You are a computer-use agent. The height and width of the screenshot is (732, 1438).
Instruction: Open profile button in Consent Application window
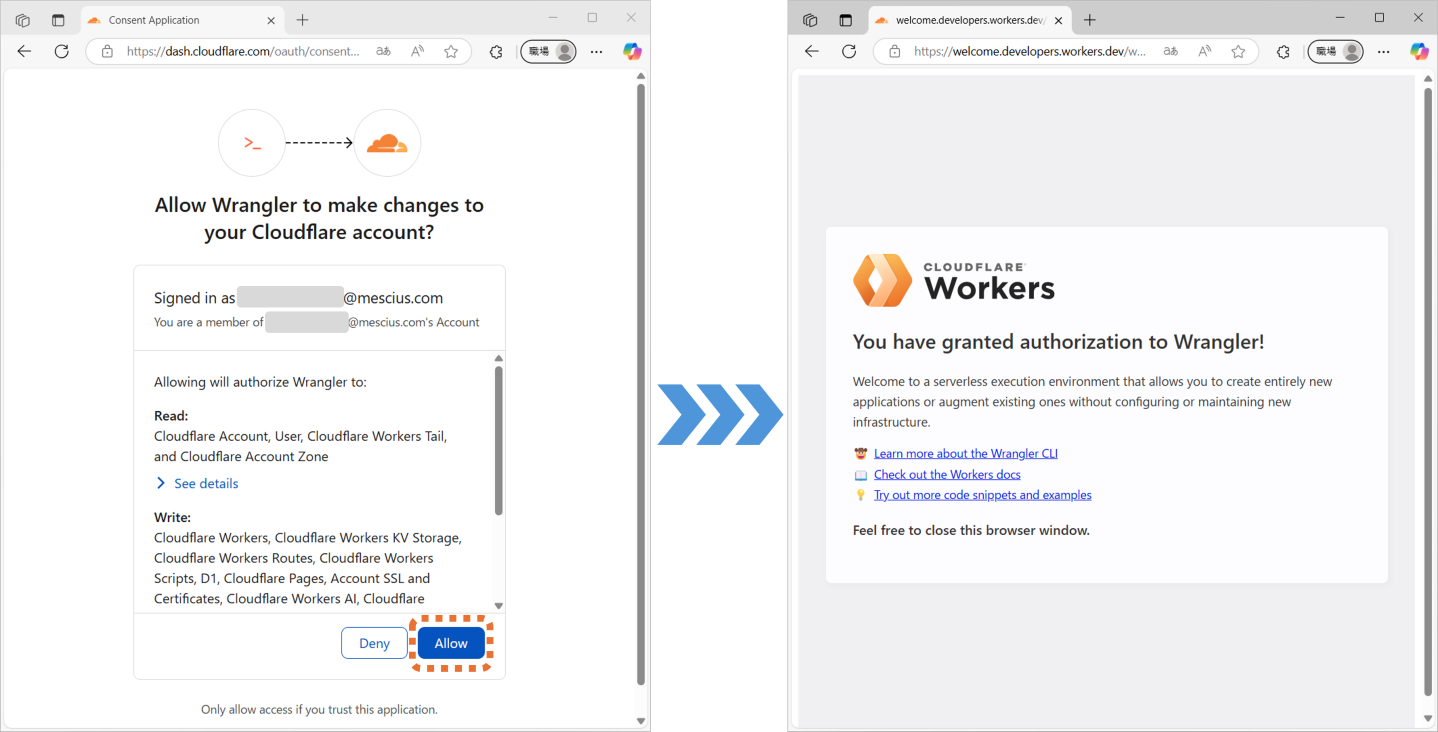coord(548,51)
